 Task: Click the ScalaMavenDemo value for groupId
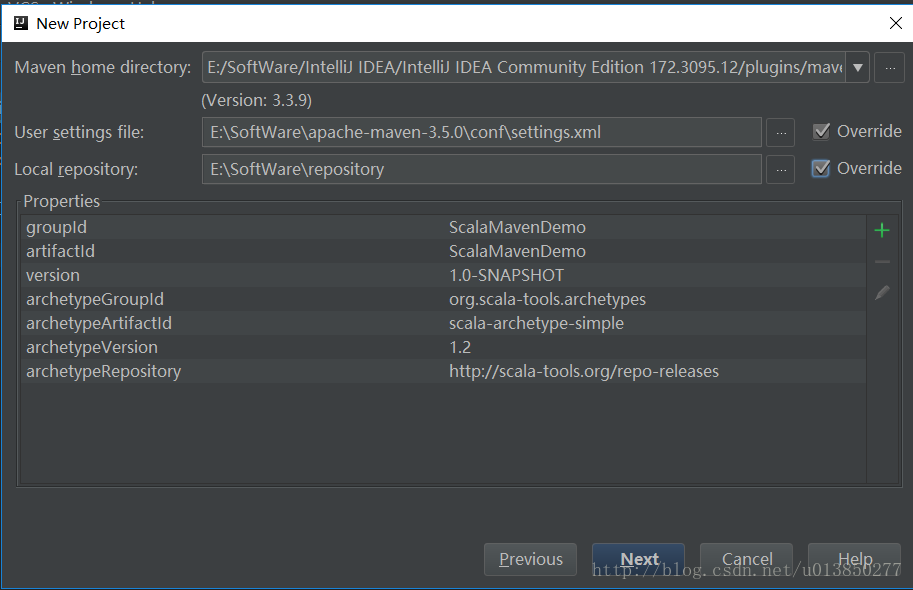517,227
